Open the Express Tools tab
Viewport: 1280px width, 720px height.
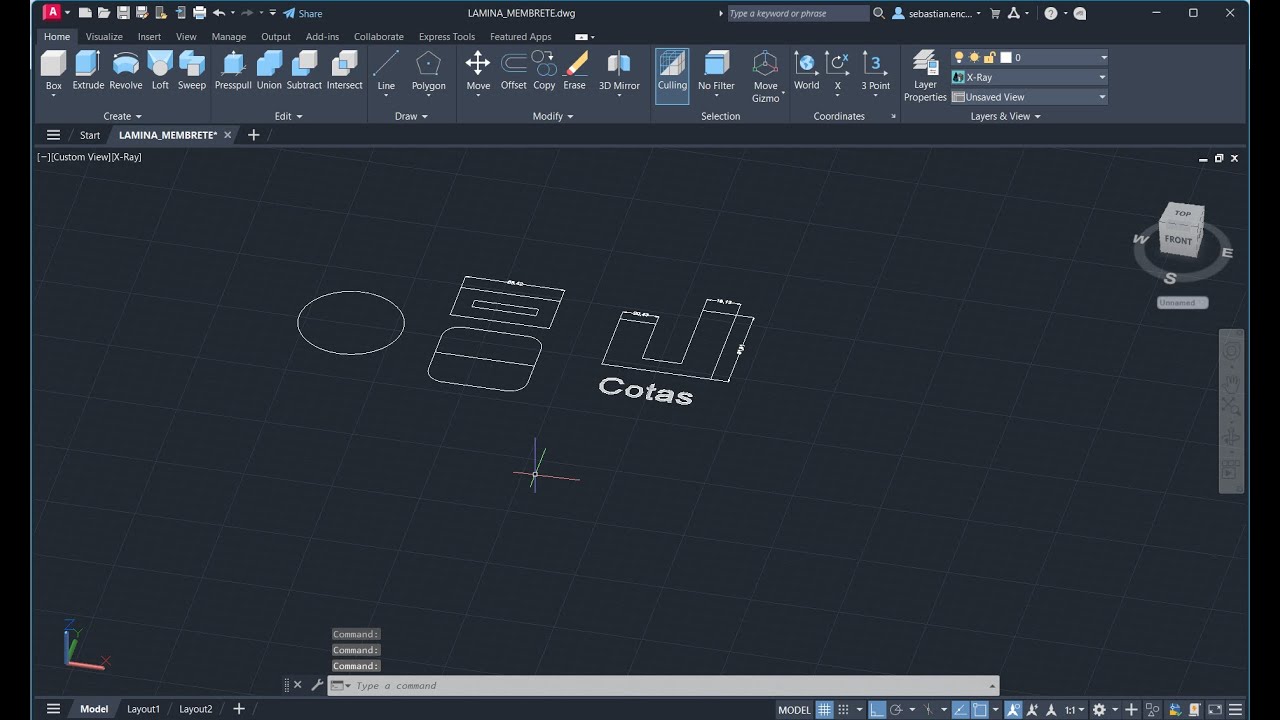447,37
